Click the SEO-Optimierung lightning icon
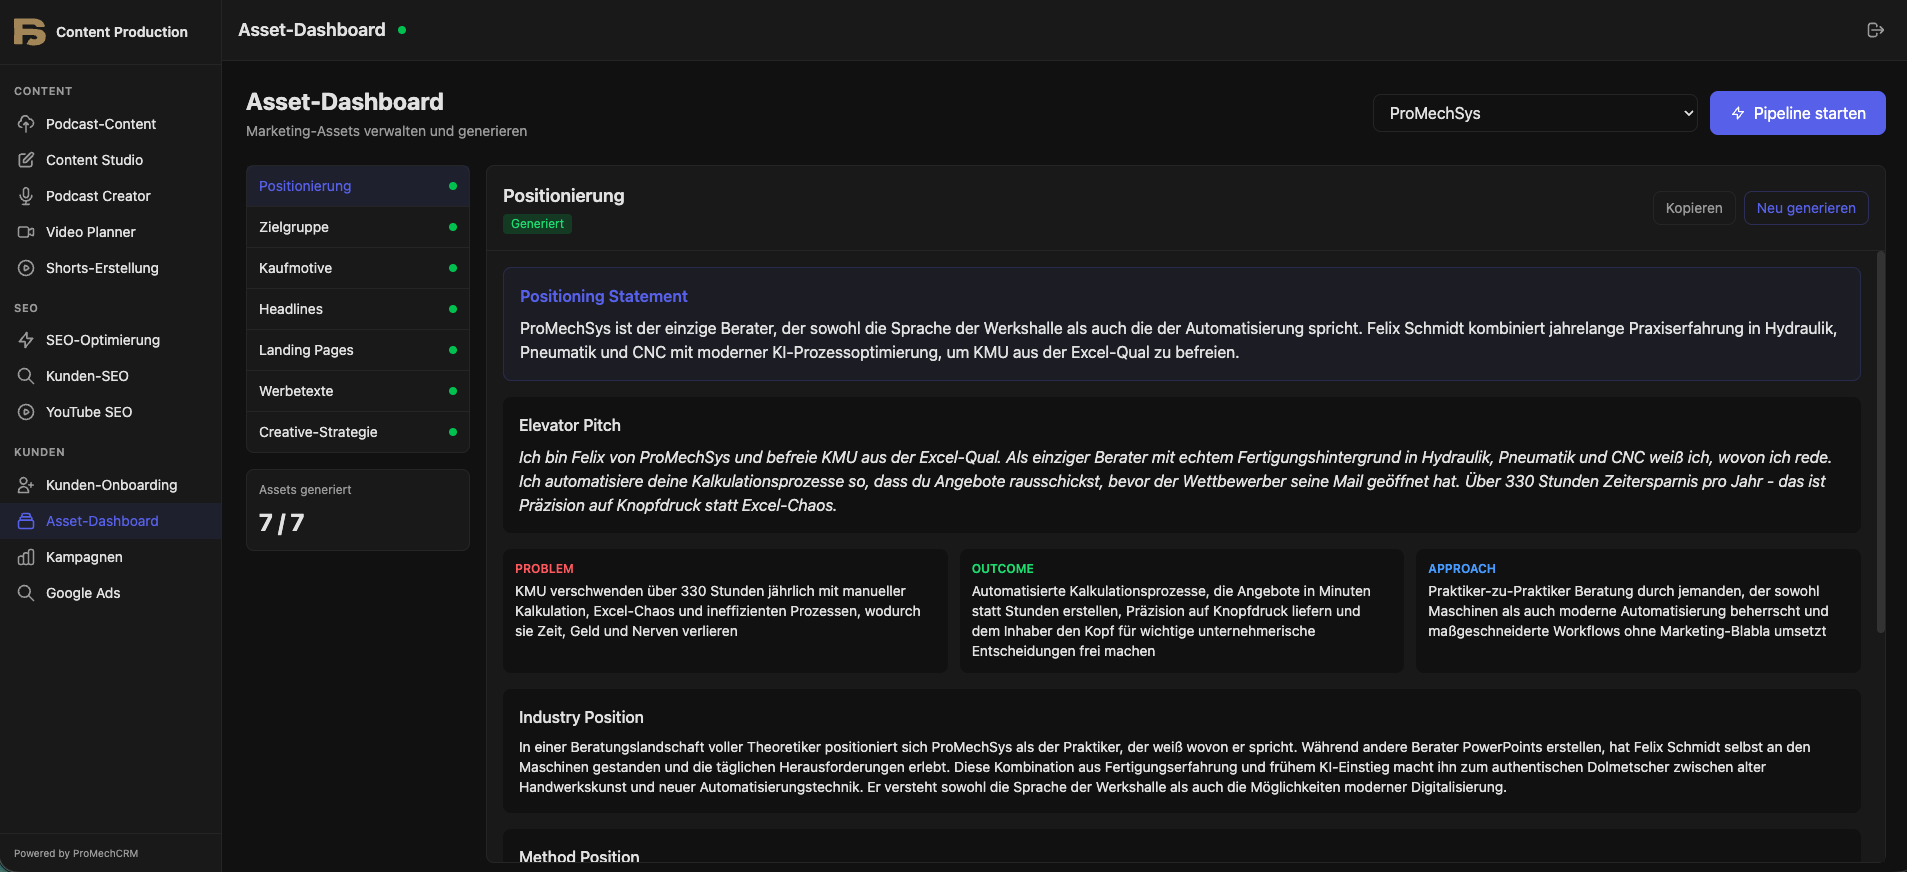The width and height of the screenshot is (1907, 872). tap(26, 340)
